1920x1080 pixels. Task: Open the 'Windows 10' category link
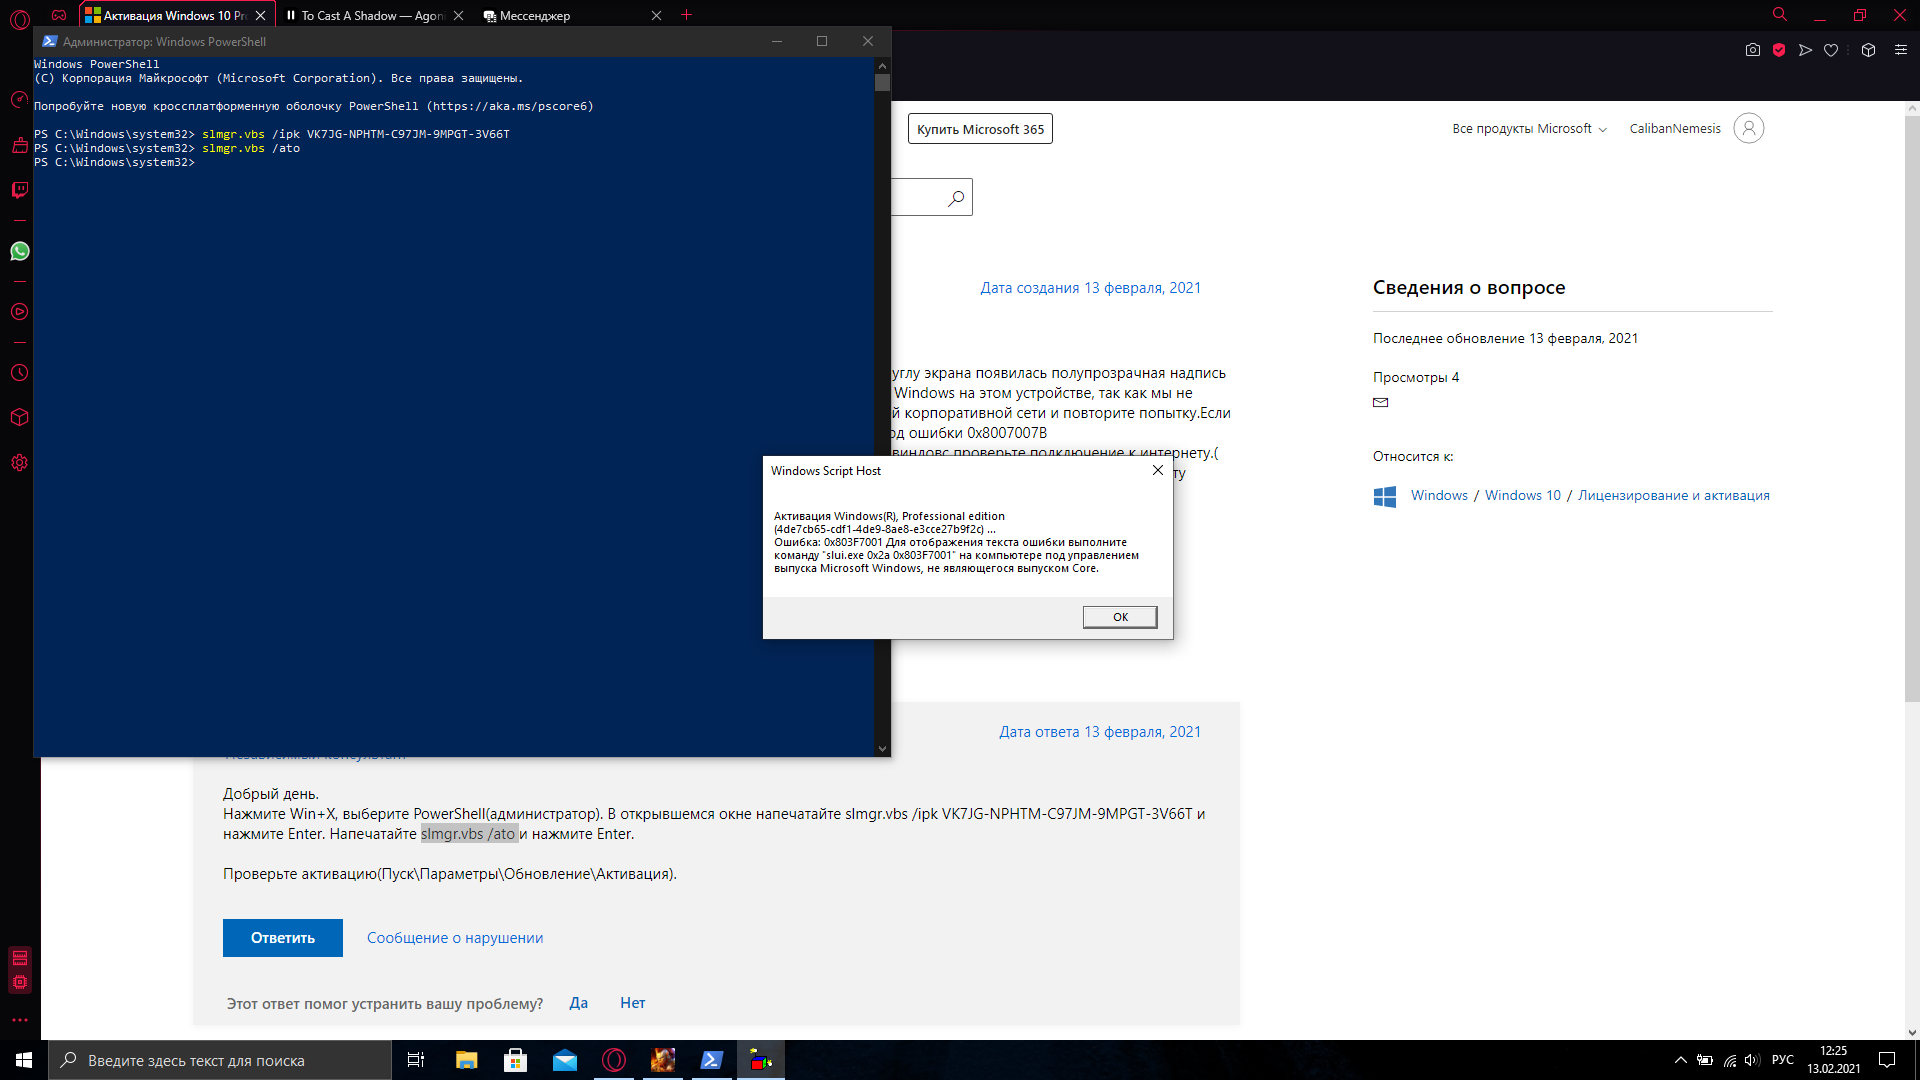[1522, 496]
